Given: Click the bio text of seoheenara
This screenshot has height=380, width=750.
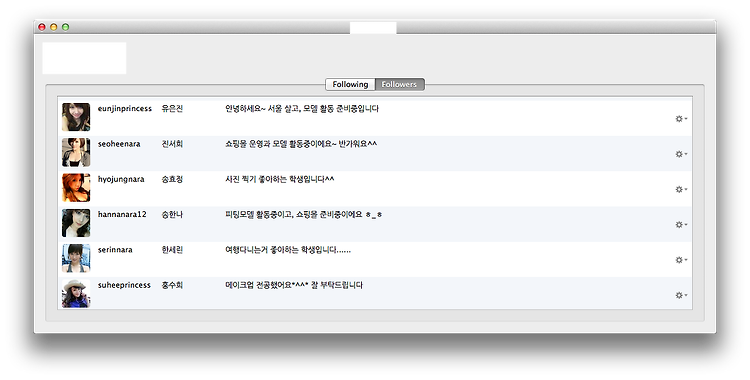Looking at the screenshot, I should (301, 144).
